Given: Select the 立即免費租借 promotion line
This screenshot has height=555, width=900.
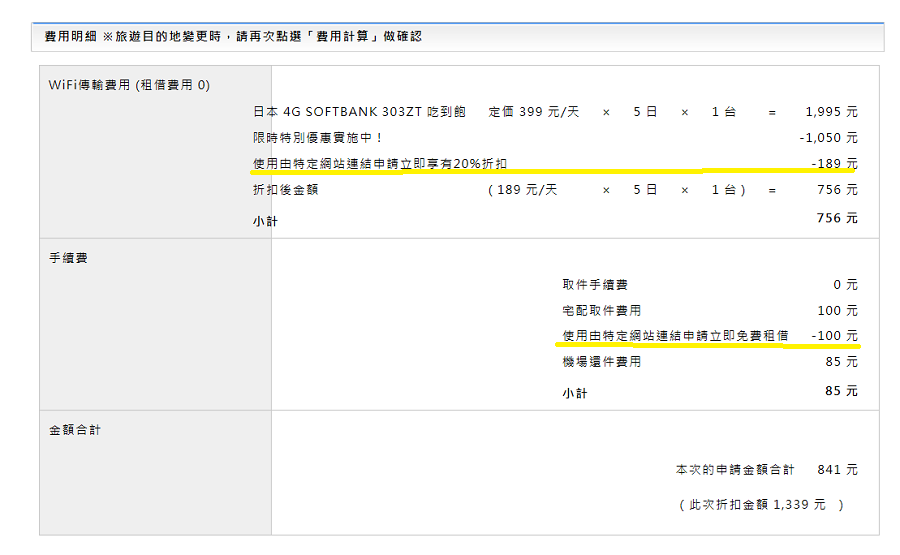Looking at the screenshot, I should [x=676, y=336].
